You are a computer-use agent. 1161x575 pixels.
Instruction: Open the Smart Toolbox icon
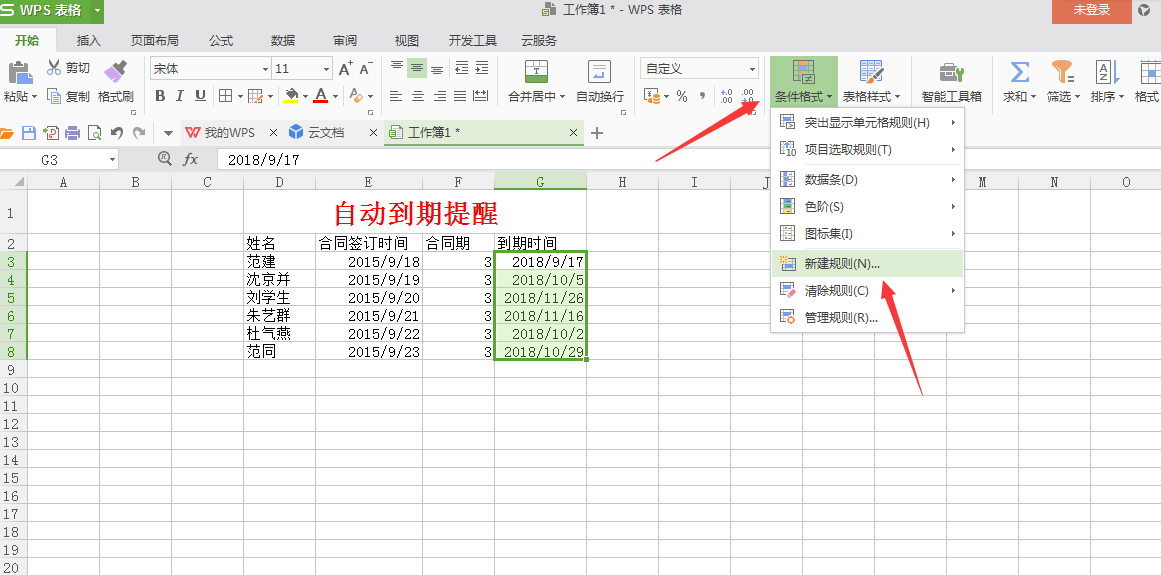point(951,72)
